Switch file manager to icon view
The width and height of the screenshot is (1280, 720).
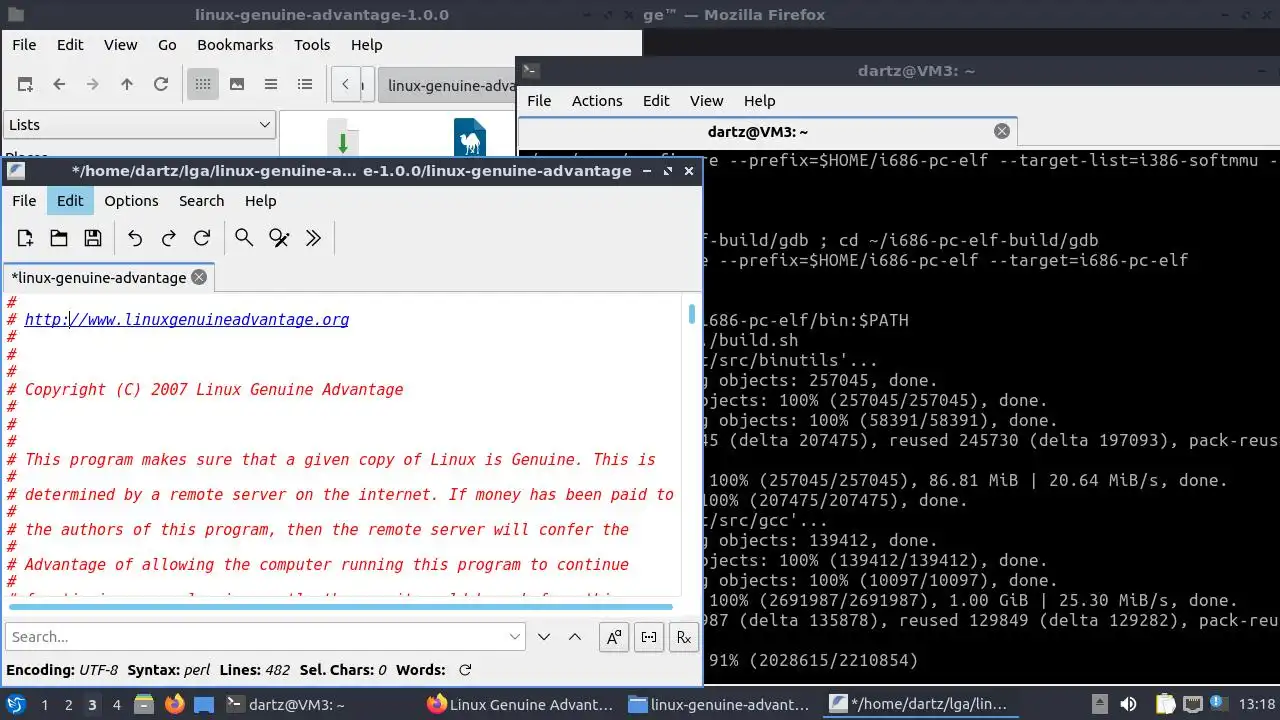(x=203, y=85)
